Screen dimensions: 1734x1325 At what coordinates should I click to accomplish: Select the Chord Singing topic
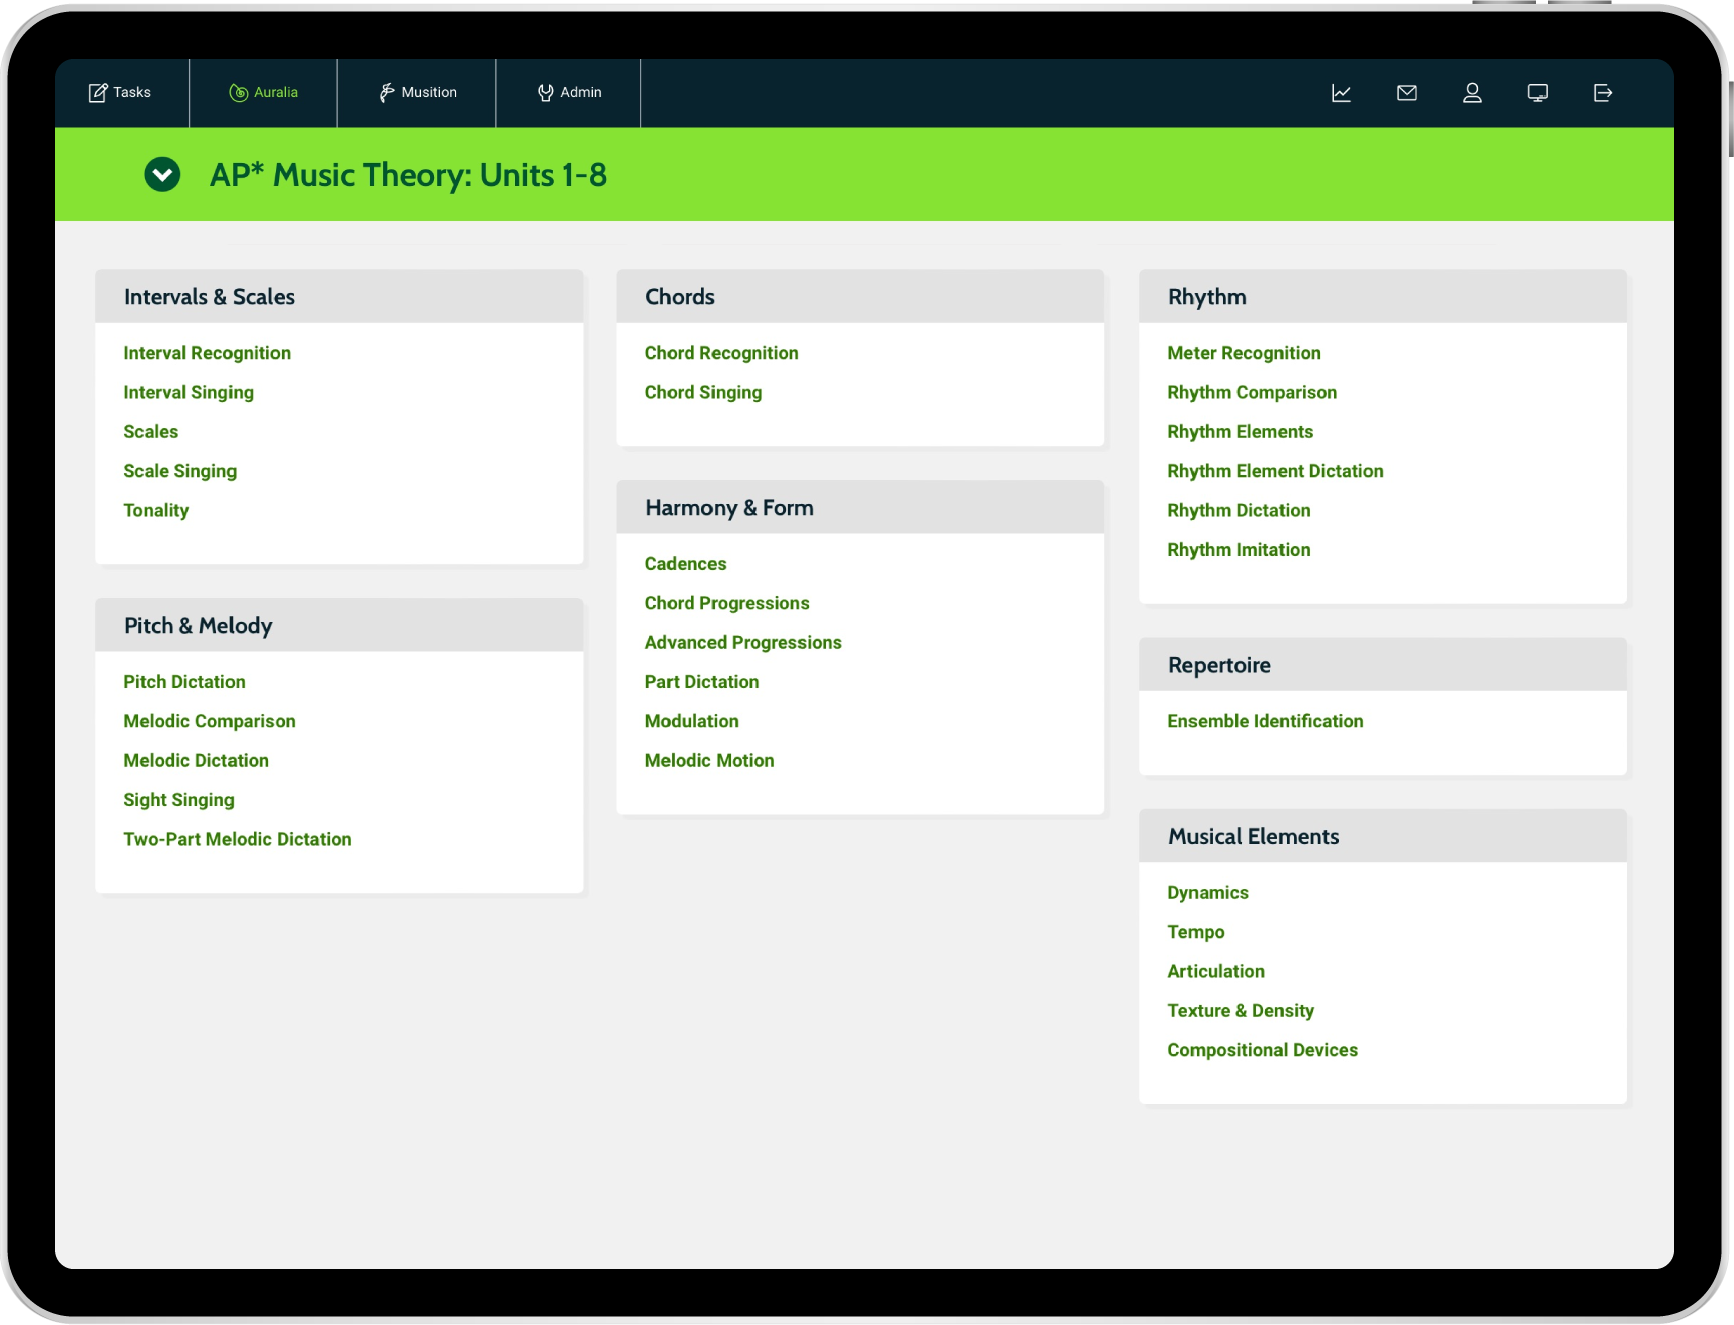pos(703,392)
